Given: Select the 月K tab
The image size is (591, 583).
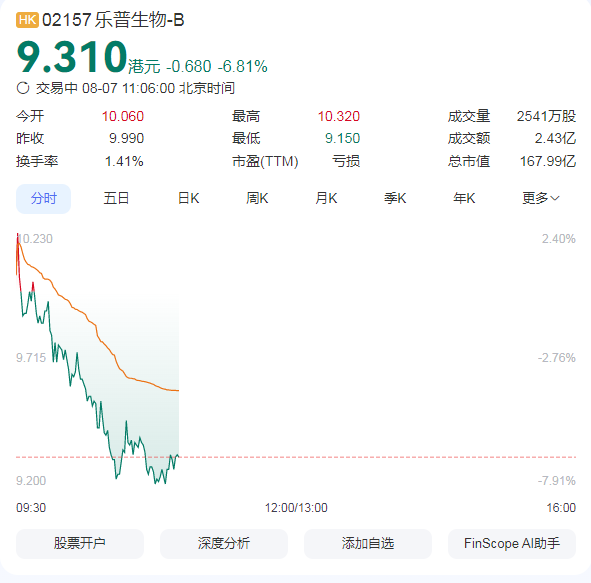Looking at the screenshot, I should [326, 198].
